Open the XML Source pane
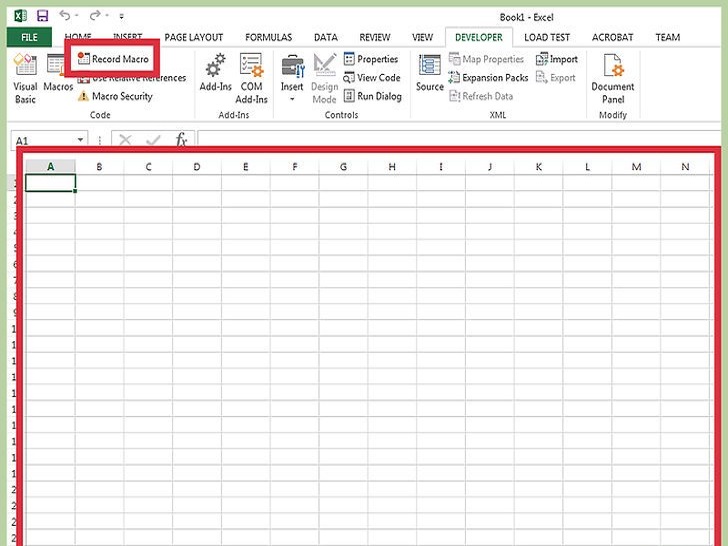Image resolution: width=728 pixels, height=546 pixels. coord(430,75)
